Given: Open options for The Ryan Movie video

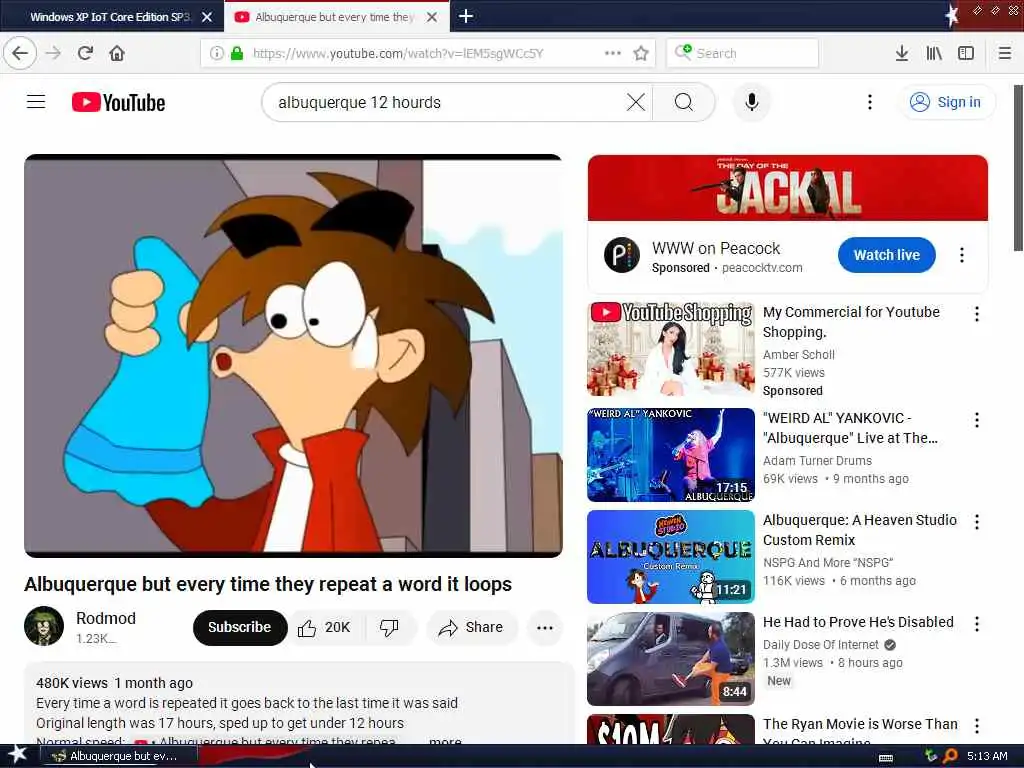Looking at the screenshot, I should tap(976, 726).
